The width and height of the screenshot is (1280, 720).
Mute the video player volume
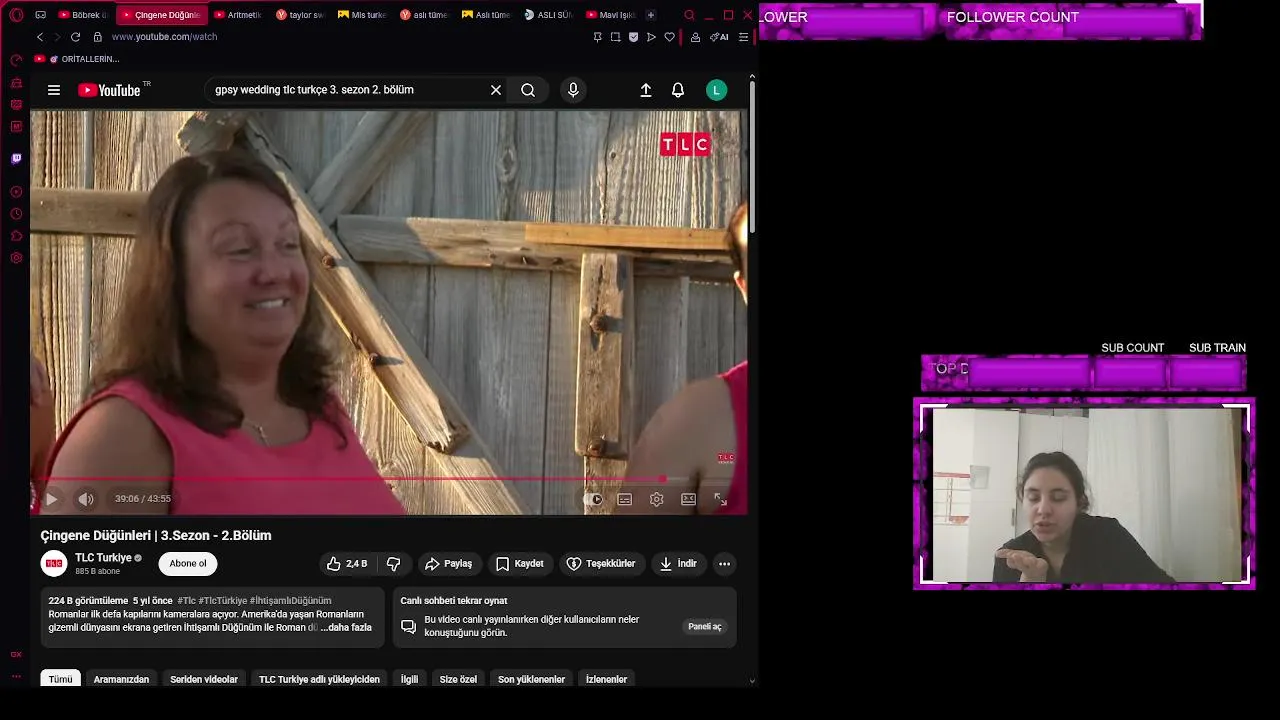[x=86, y=499]
